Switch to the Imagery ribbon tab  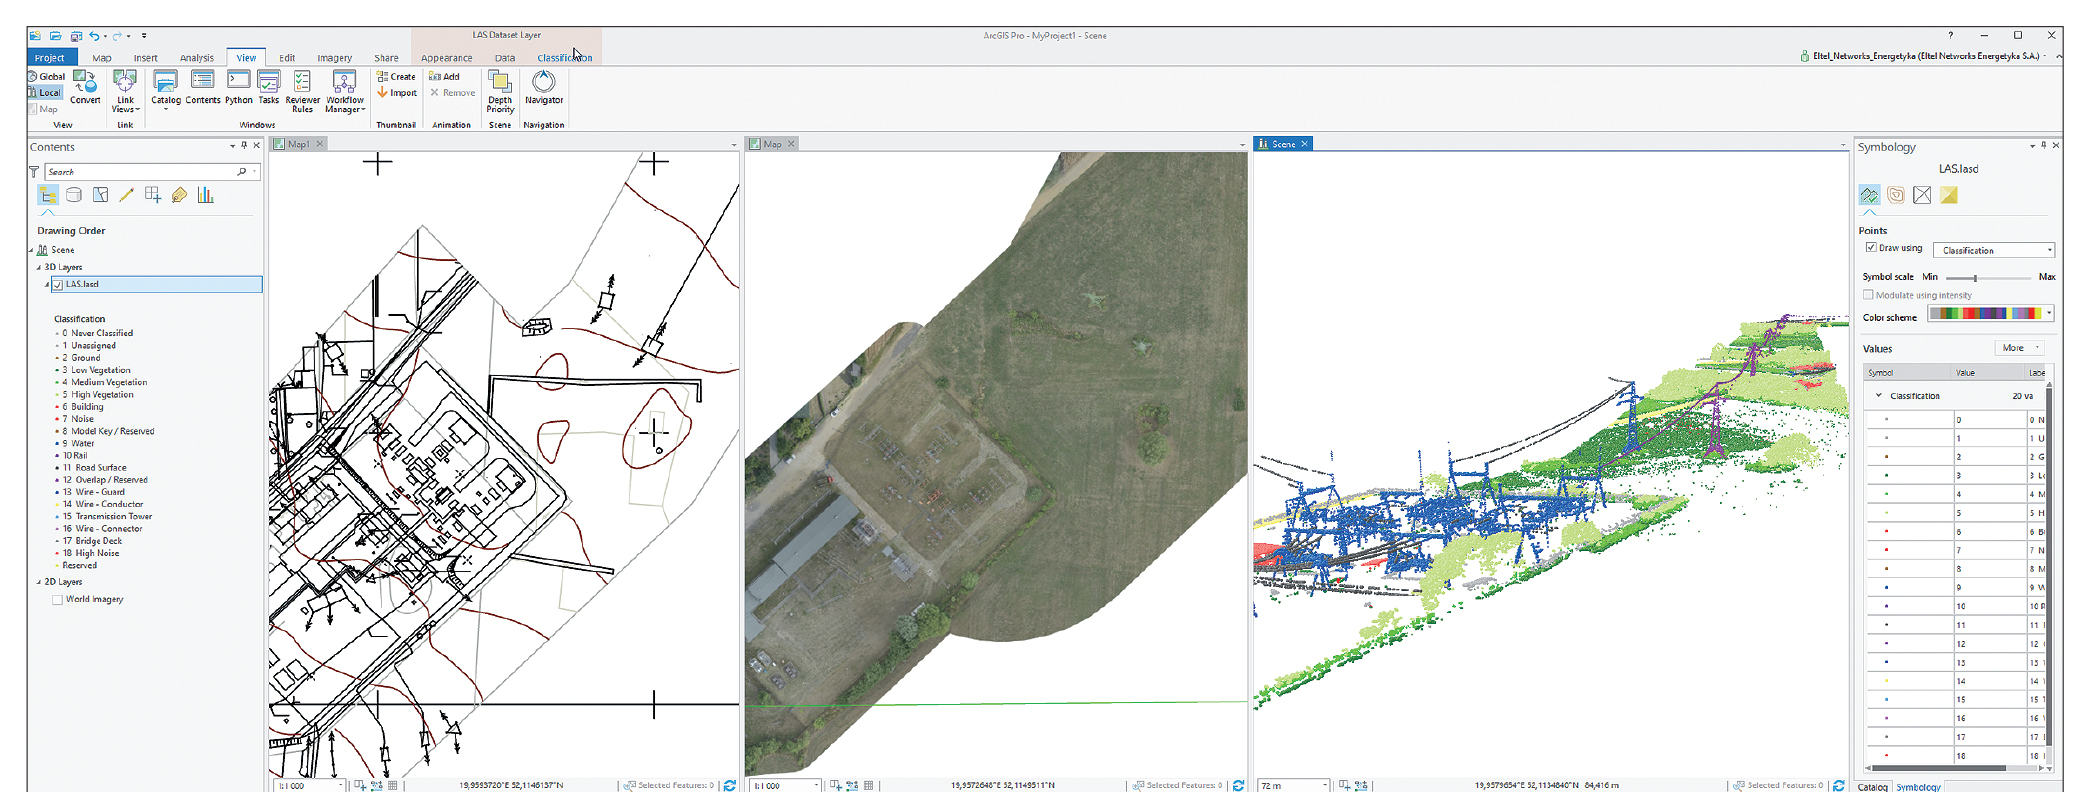[x=335, y=58]
